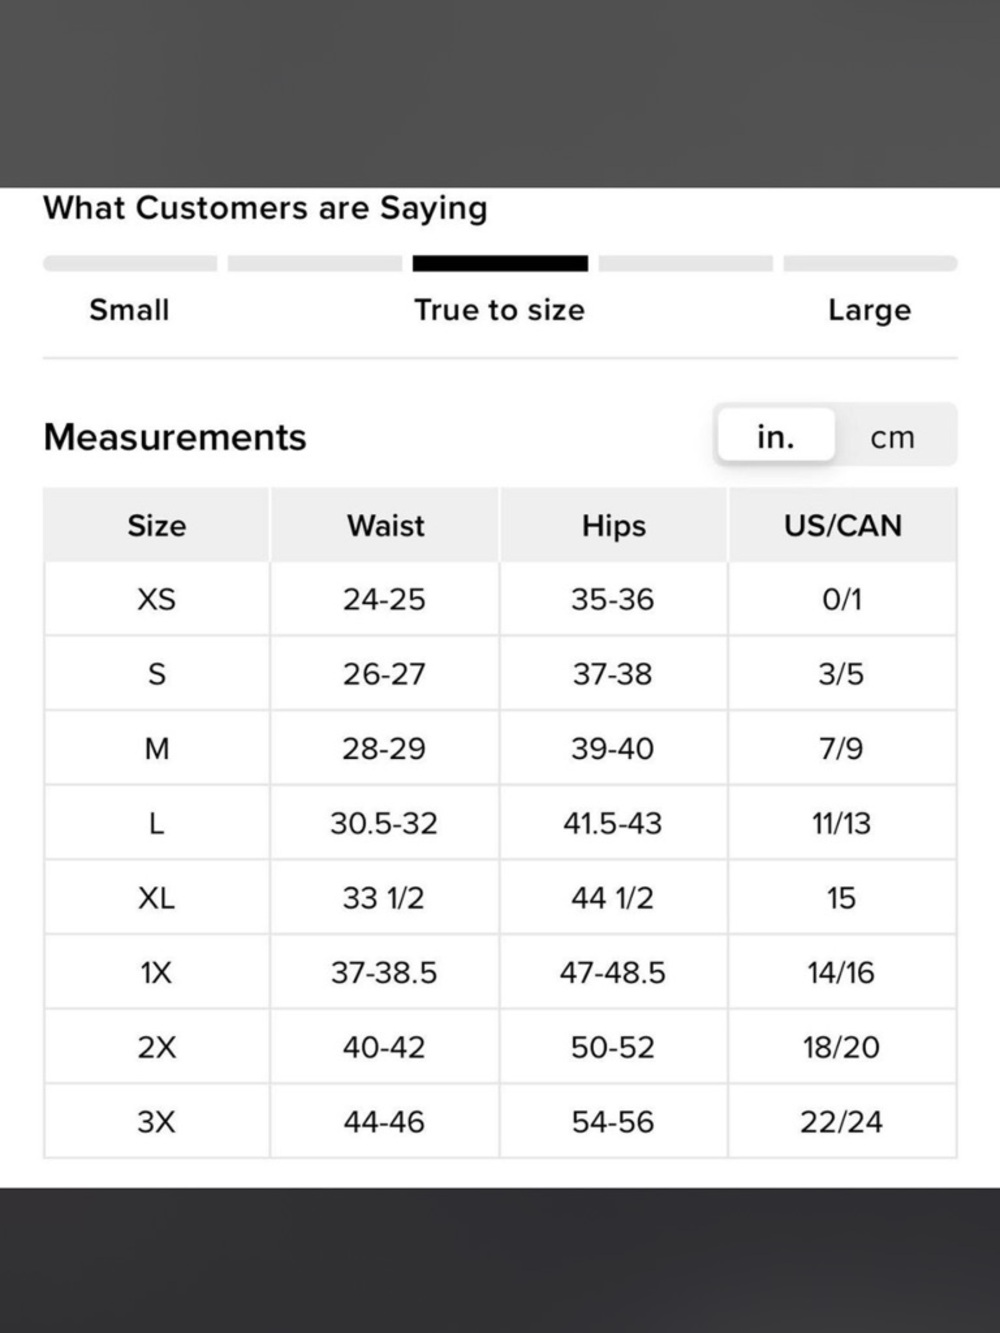Click the "Small" fit label
Viewport: 1000px width, 1333px height.
coord(129,310)
